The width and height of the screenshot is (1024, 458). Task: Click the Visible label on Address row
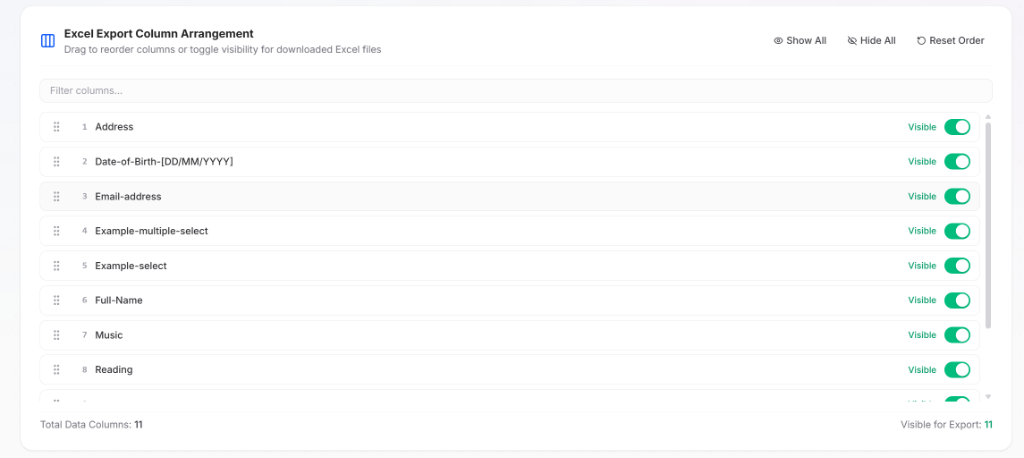click(922, 127)
